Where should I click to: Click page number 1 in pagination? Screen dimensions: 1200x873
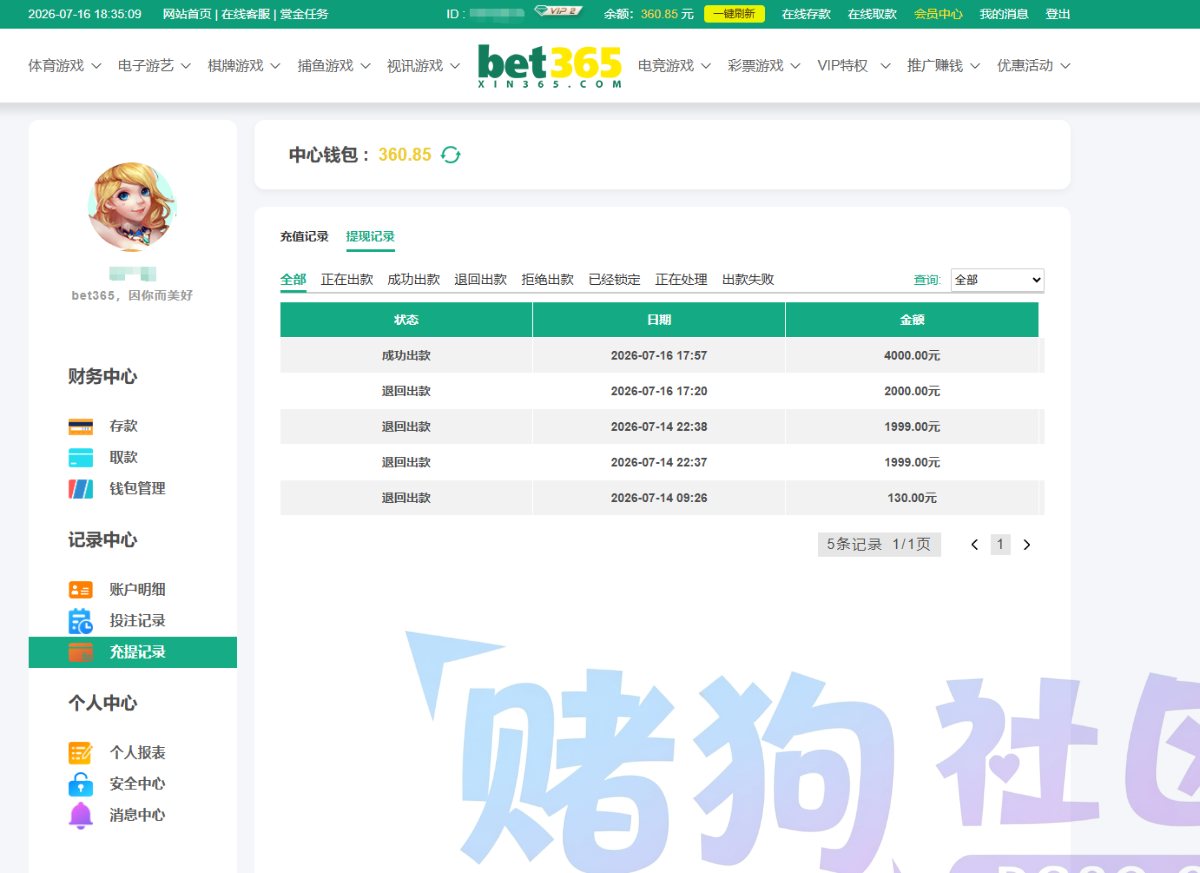[x=1001, y=545]
